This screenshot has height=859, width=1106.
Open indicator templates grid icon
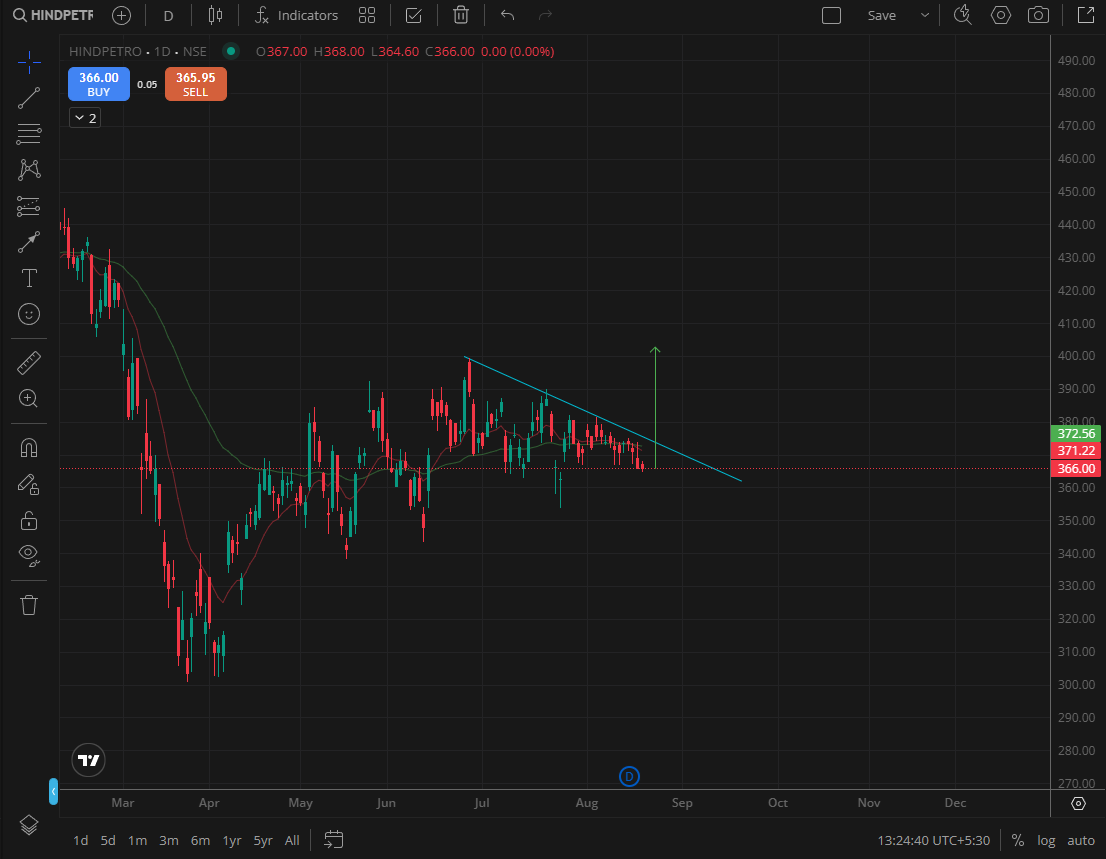click(x=367, y=15)
